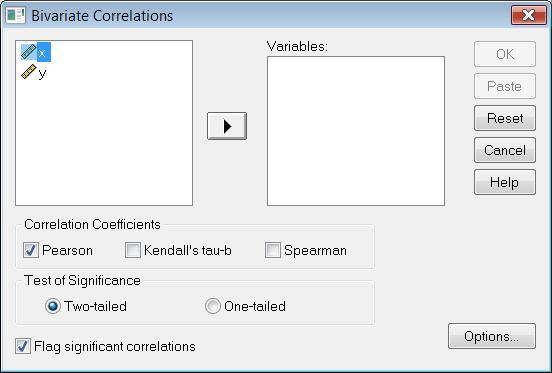The image size is (552, 373).
Task: Select the x variable's ruler icon
Action: coord(29,52)
